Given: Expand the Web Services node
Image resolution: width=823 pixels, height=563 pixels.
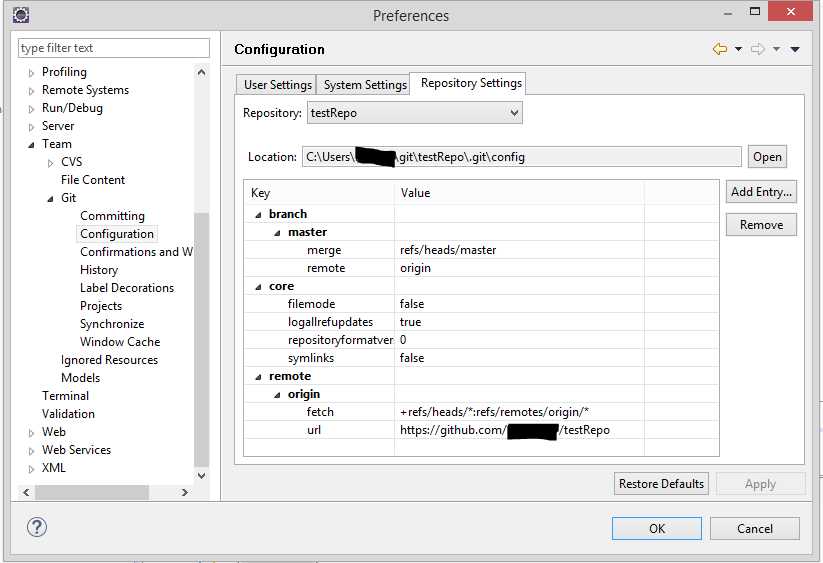Looking at the screenshot, I should tap(31, 451).
